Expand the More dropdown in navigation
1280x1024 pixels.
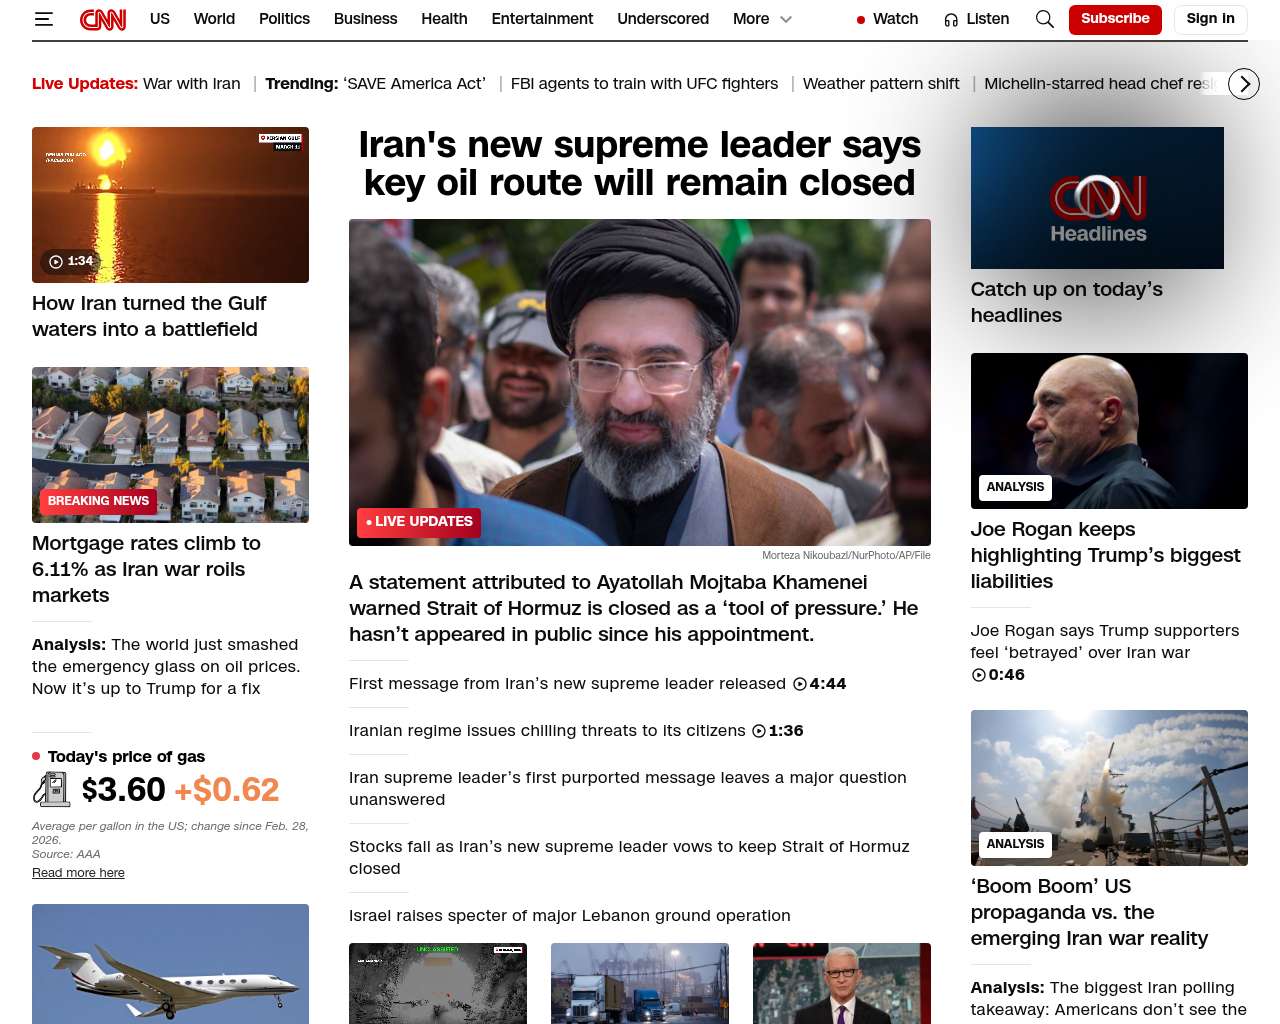click(x=762, y=19)
